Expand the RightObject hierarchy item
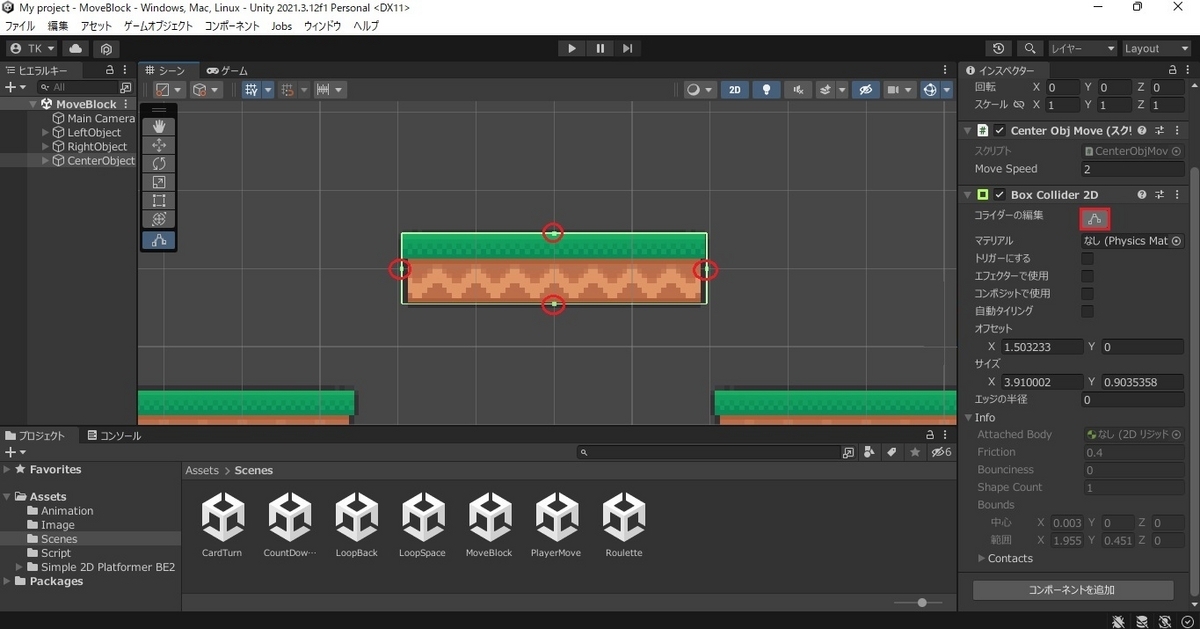 (46, 147)
